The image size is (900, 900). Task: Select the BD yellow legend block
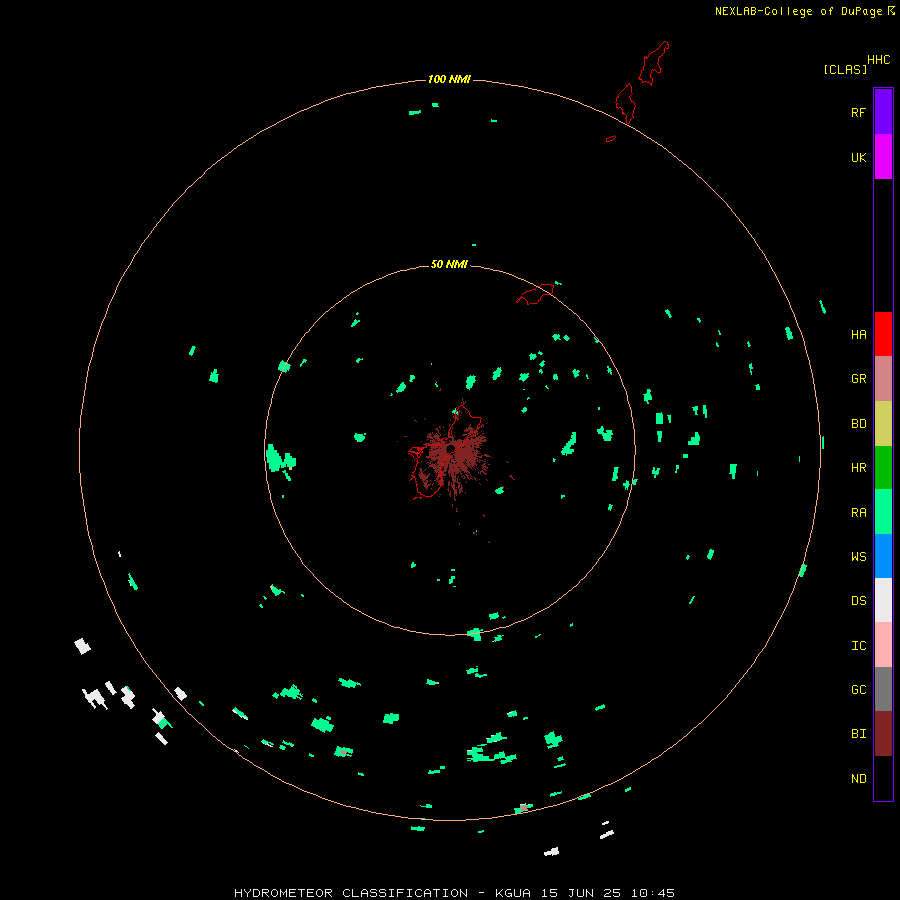coord(883,424)
